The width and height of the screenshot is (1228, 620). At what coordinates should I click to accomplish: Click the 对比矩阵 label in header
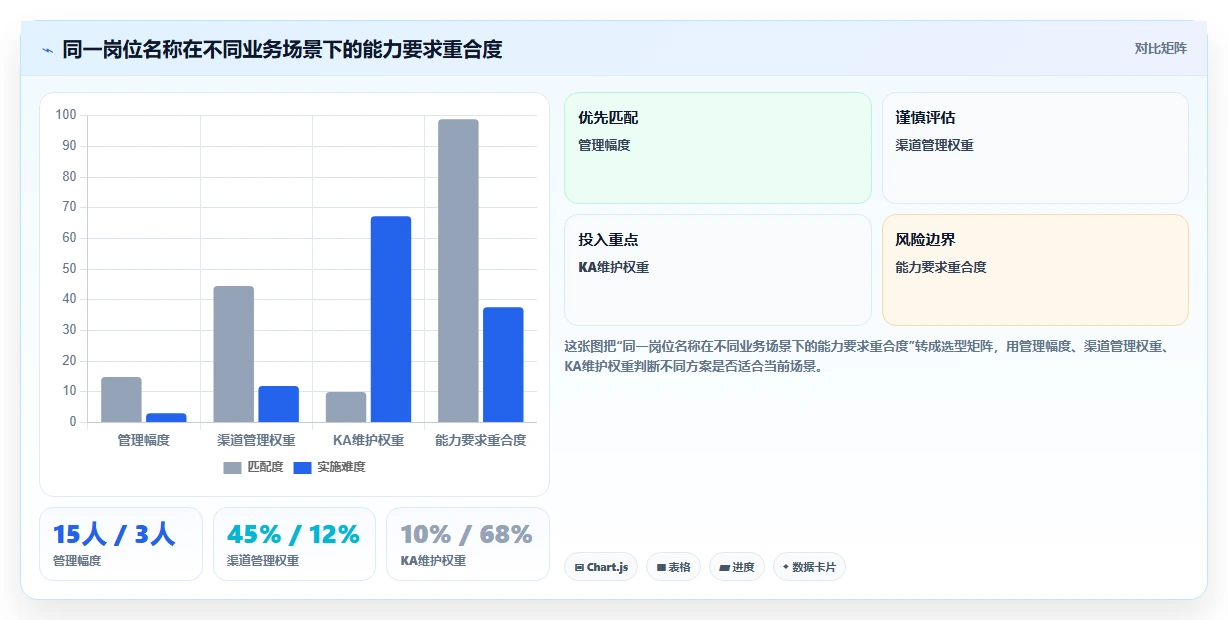point(1161,48)
